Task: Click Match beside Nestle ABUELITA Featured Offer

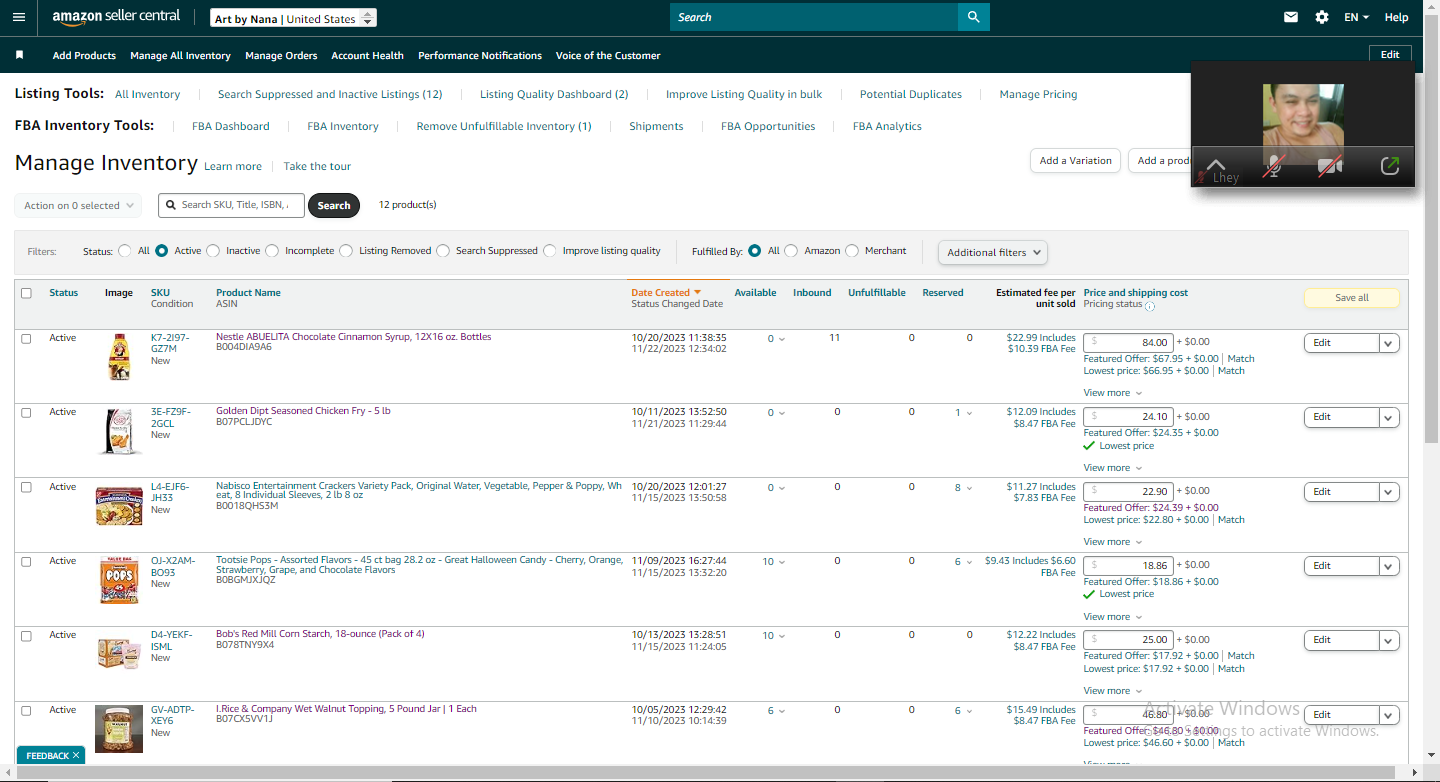Action: (1241, 359)
